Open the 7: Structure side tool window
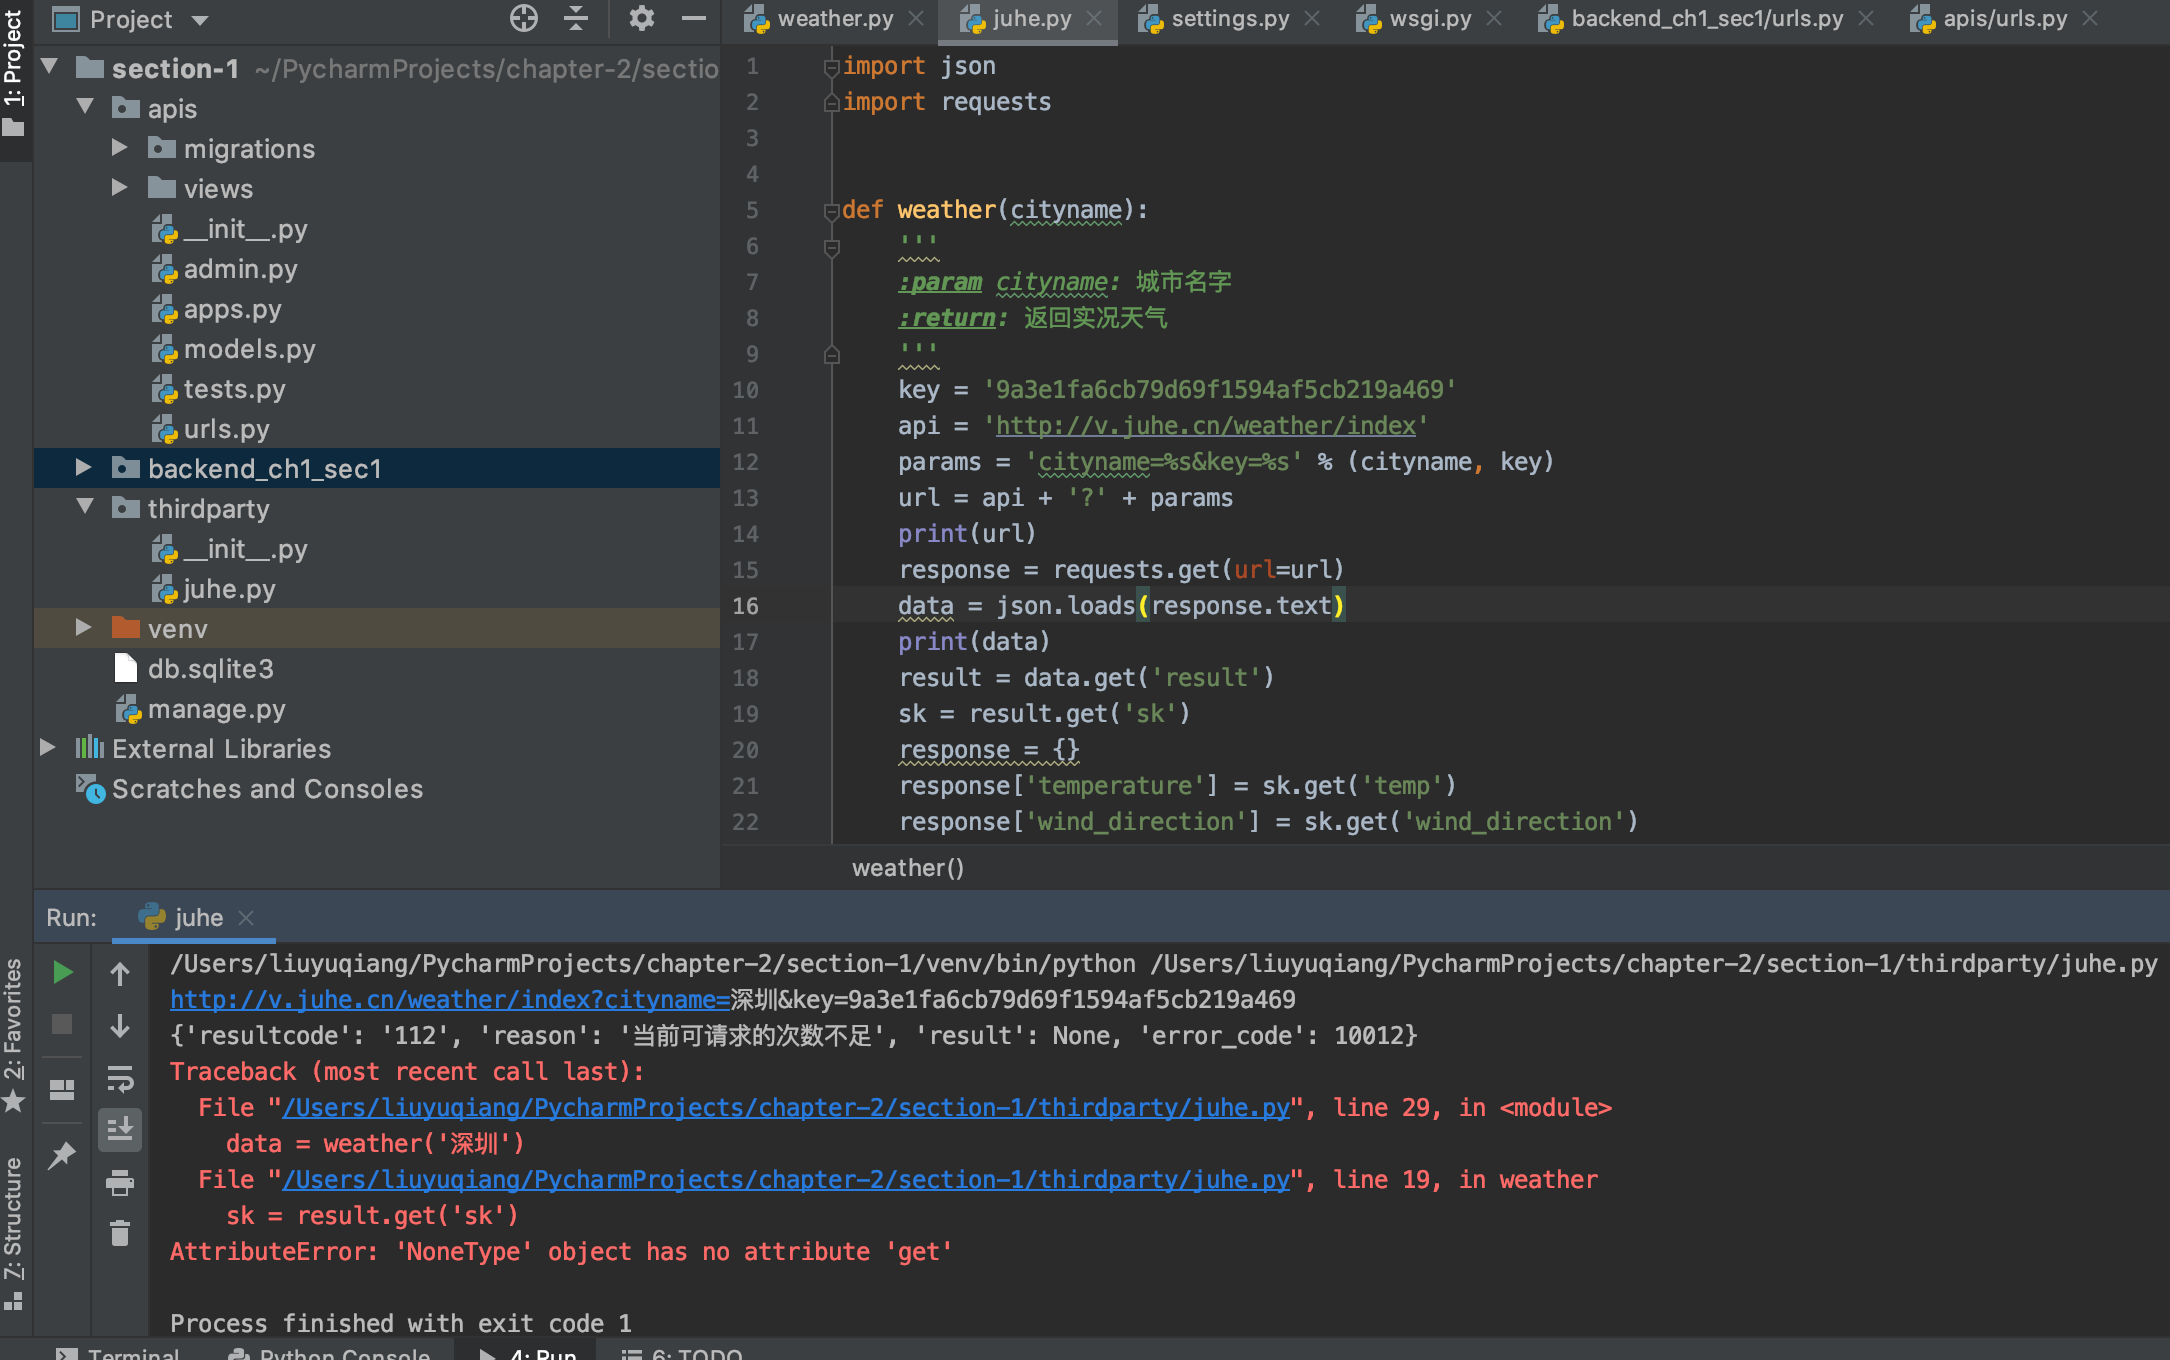 click(x=14, y=1232)
